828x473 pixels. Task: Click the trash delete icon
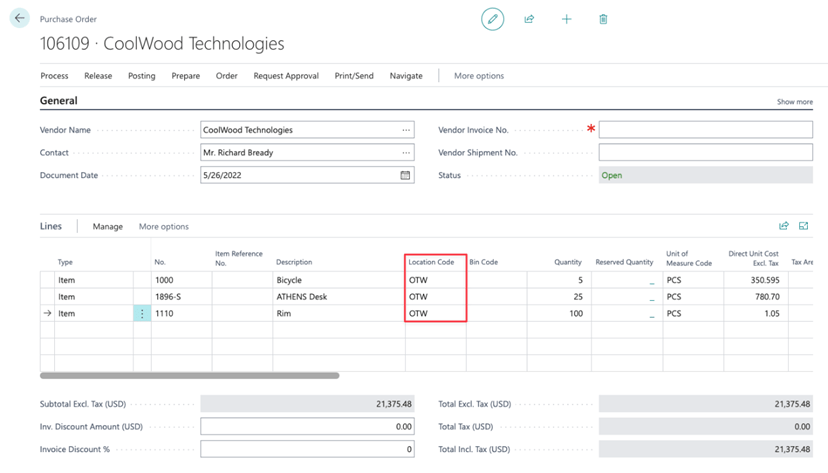click(603, 19)
